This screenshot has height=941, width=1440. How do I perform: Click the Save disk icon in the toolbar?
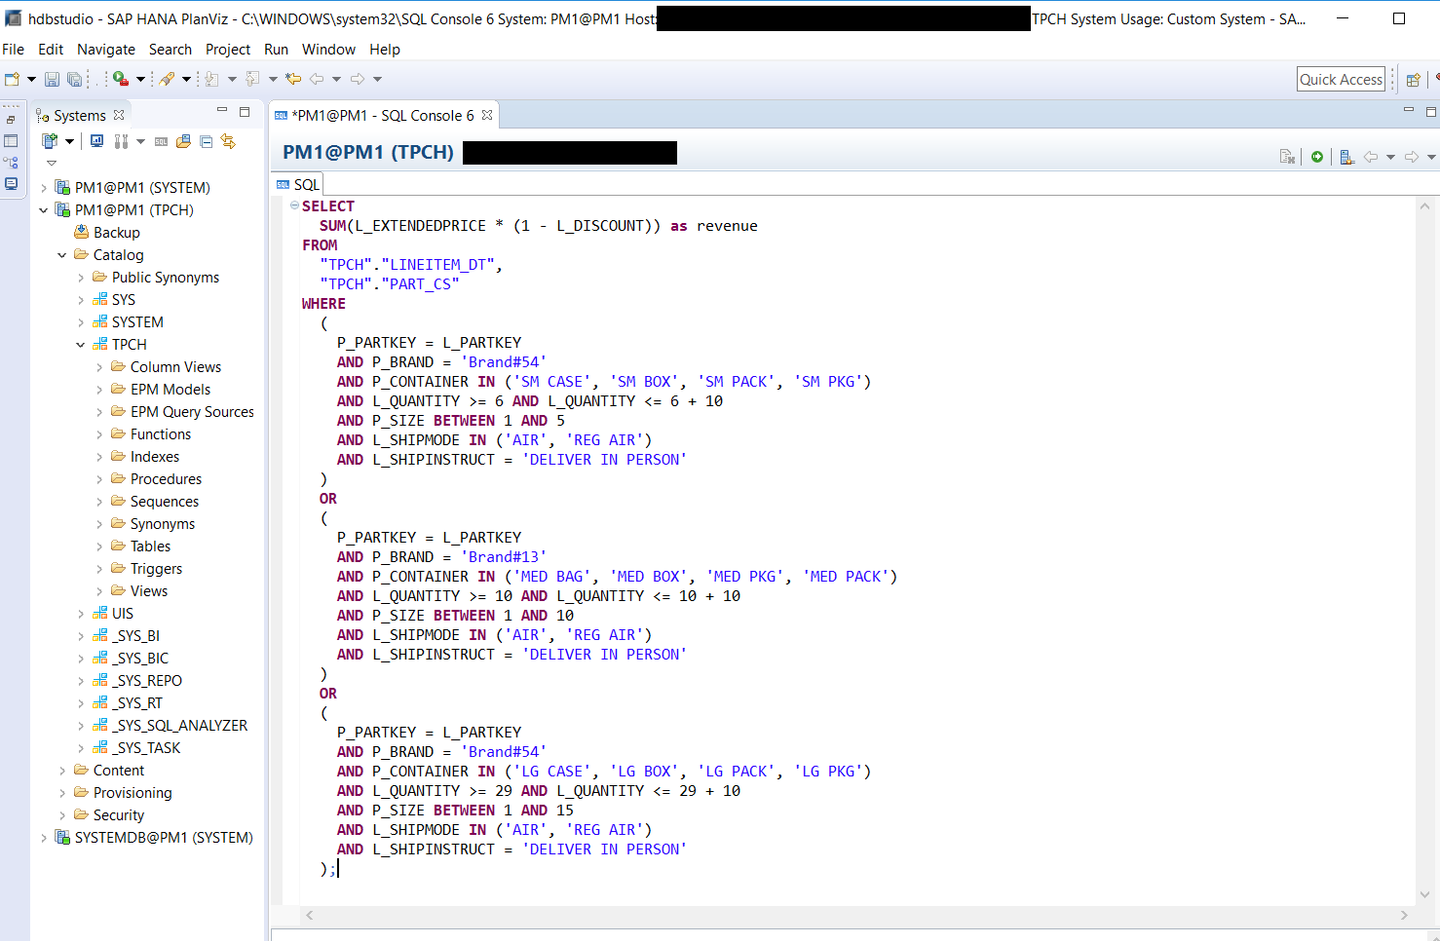(52, 79)
